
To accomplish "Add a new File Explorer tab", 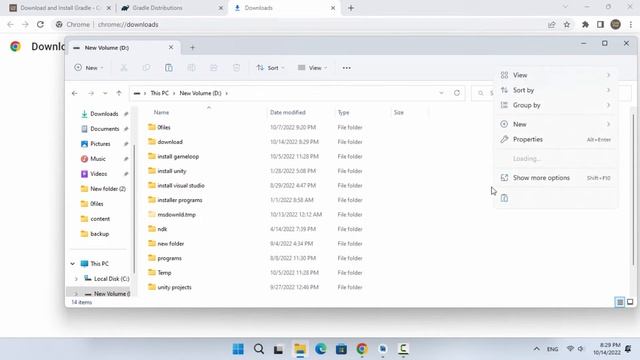I will click(x=192, y=48).
